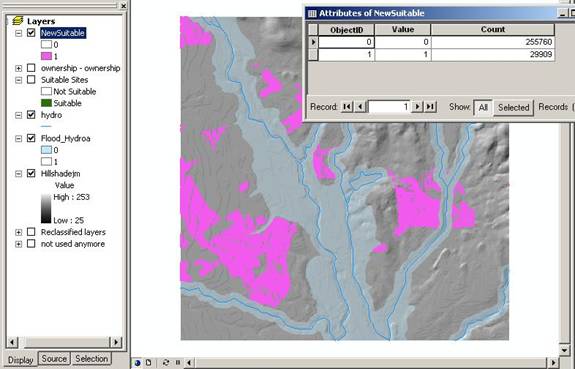Viewport: 575px width, 369px height.
Task: Click the pink swatch for value 1
Action: tap(46, 56)
